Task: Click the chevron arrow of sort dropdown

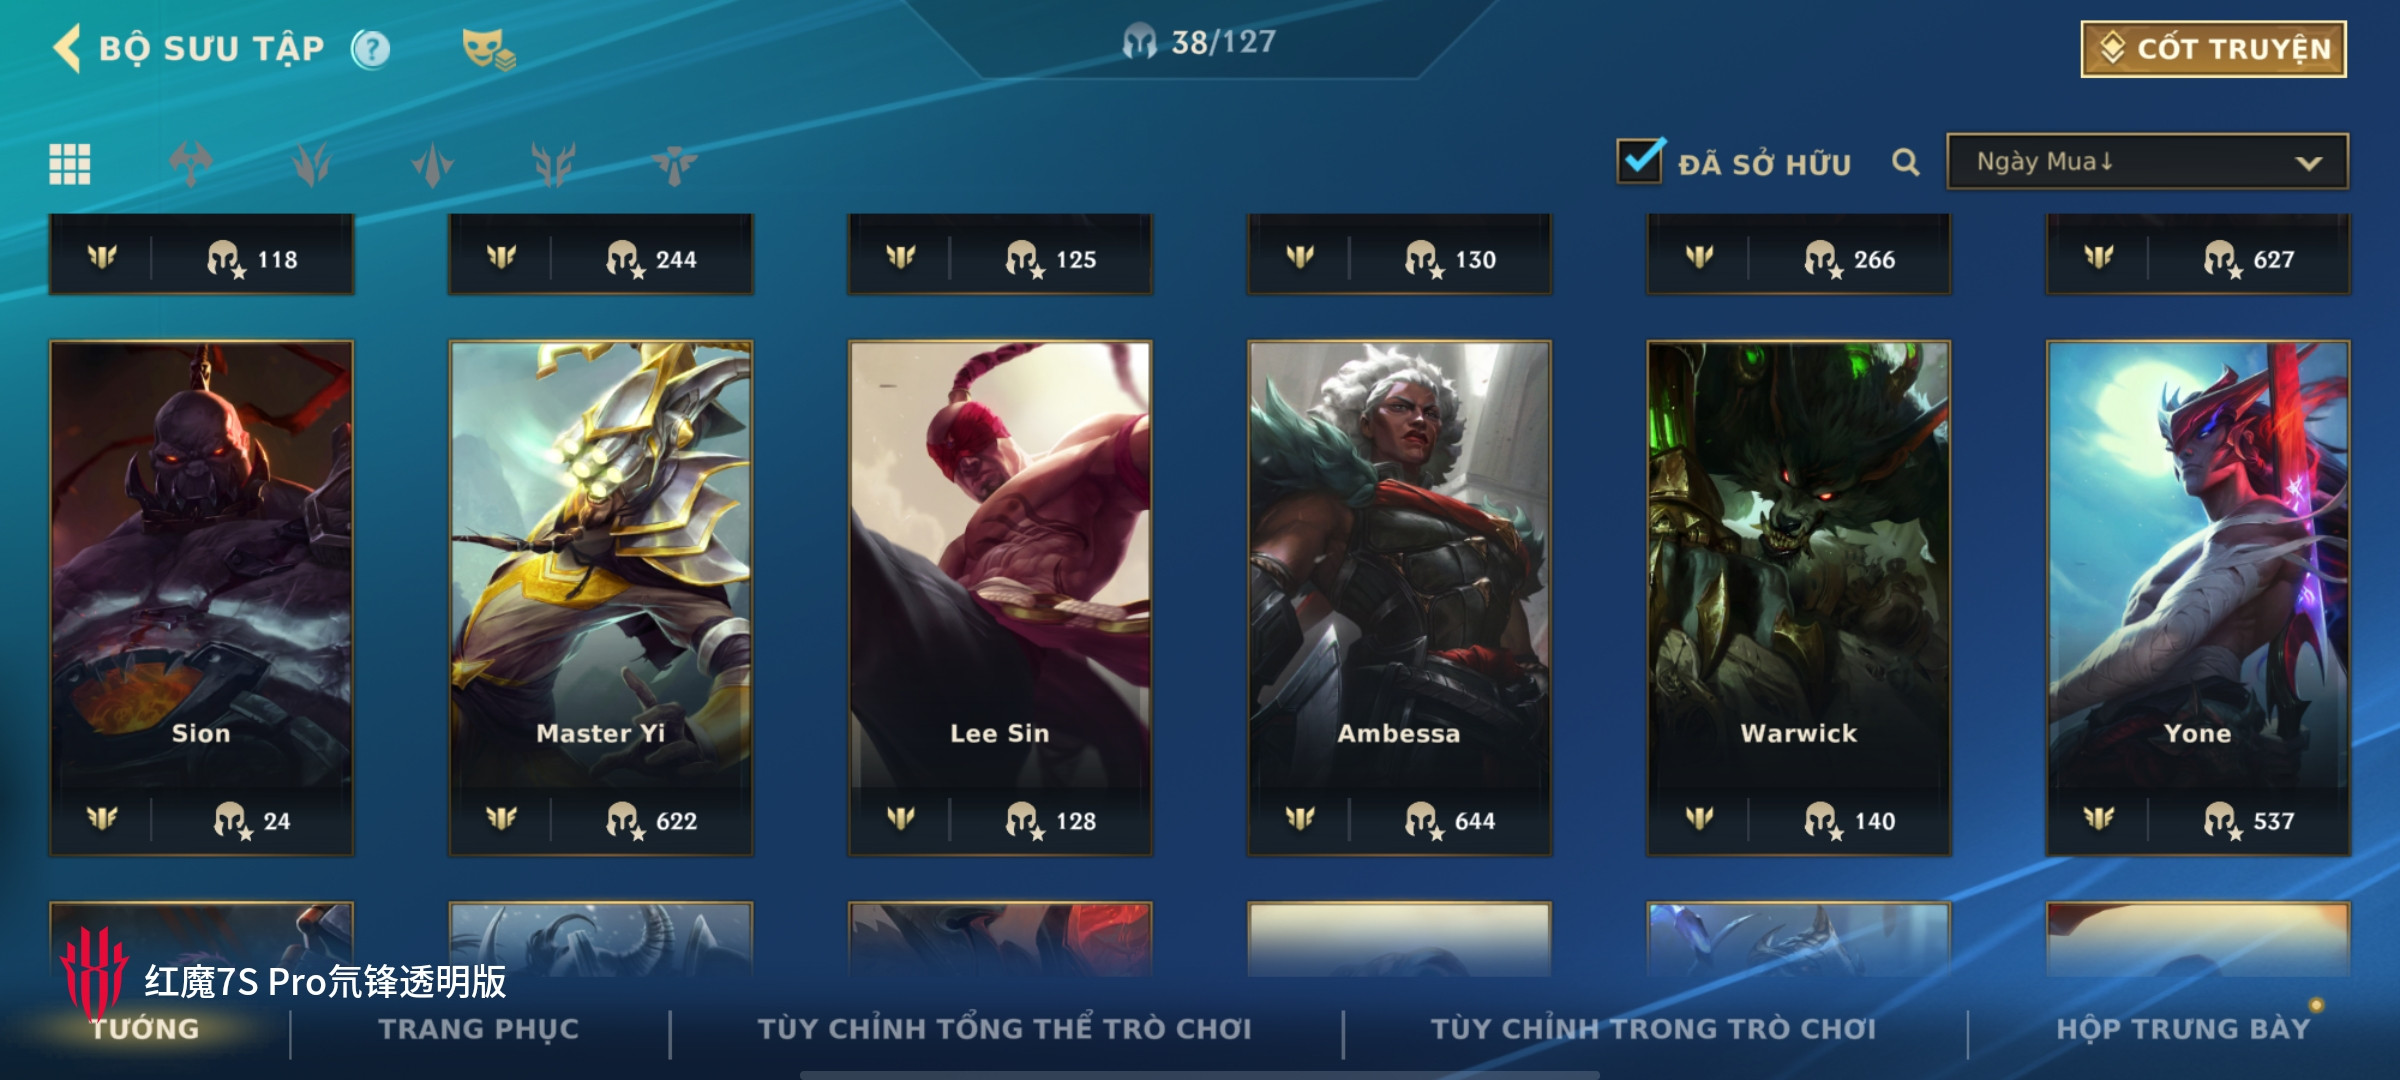Action: 2309,163
